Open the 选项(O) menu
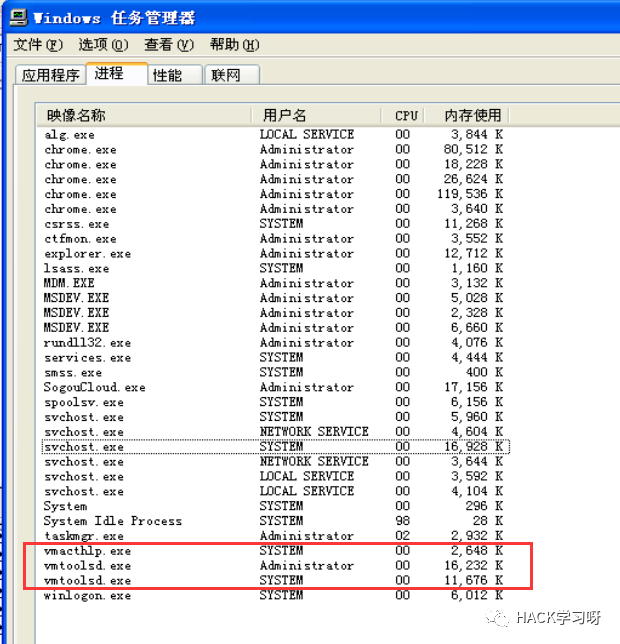 pos(103,44)
